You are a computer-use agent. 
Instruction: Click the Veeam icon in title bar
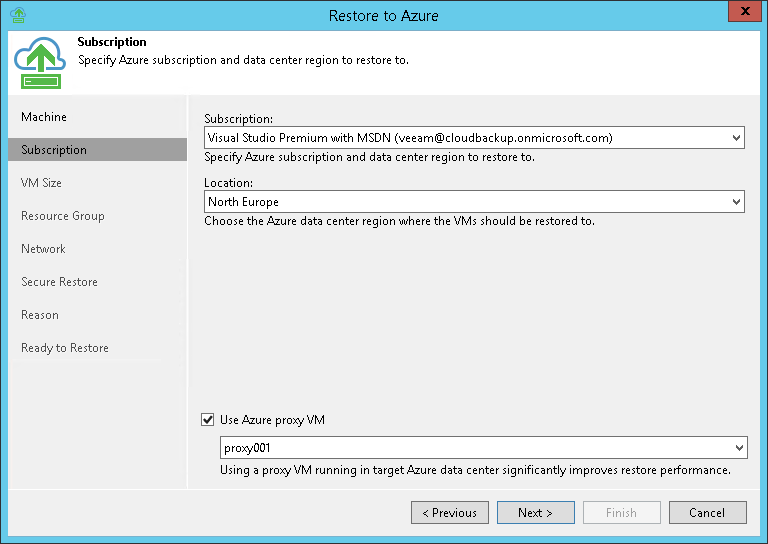pos(16,15)
